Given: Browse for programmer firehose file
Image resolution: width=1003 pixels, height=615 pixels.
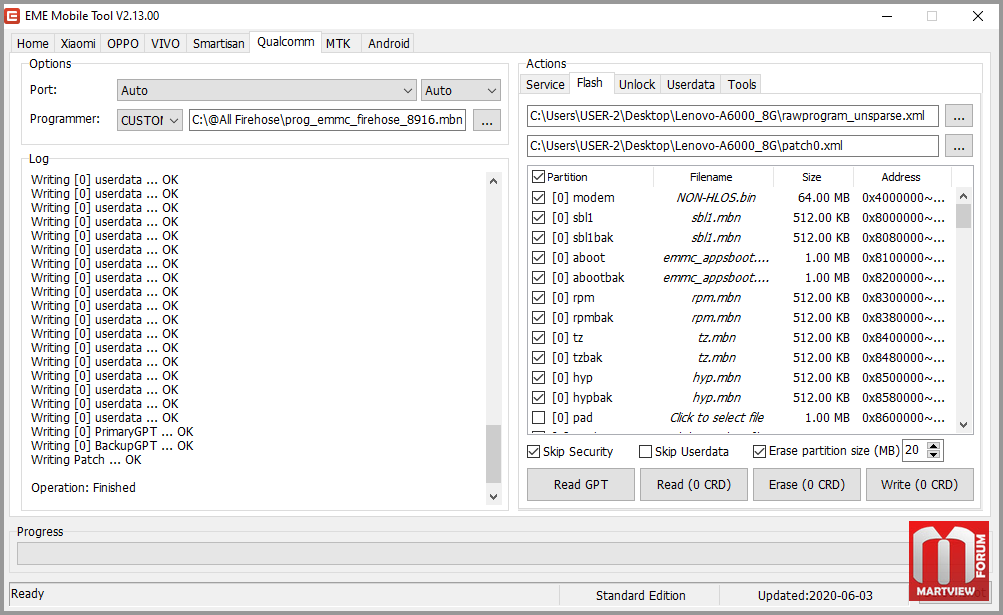Looking at the screenshot, I should coord(487,120).
